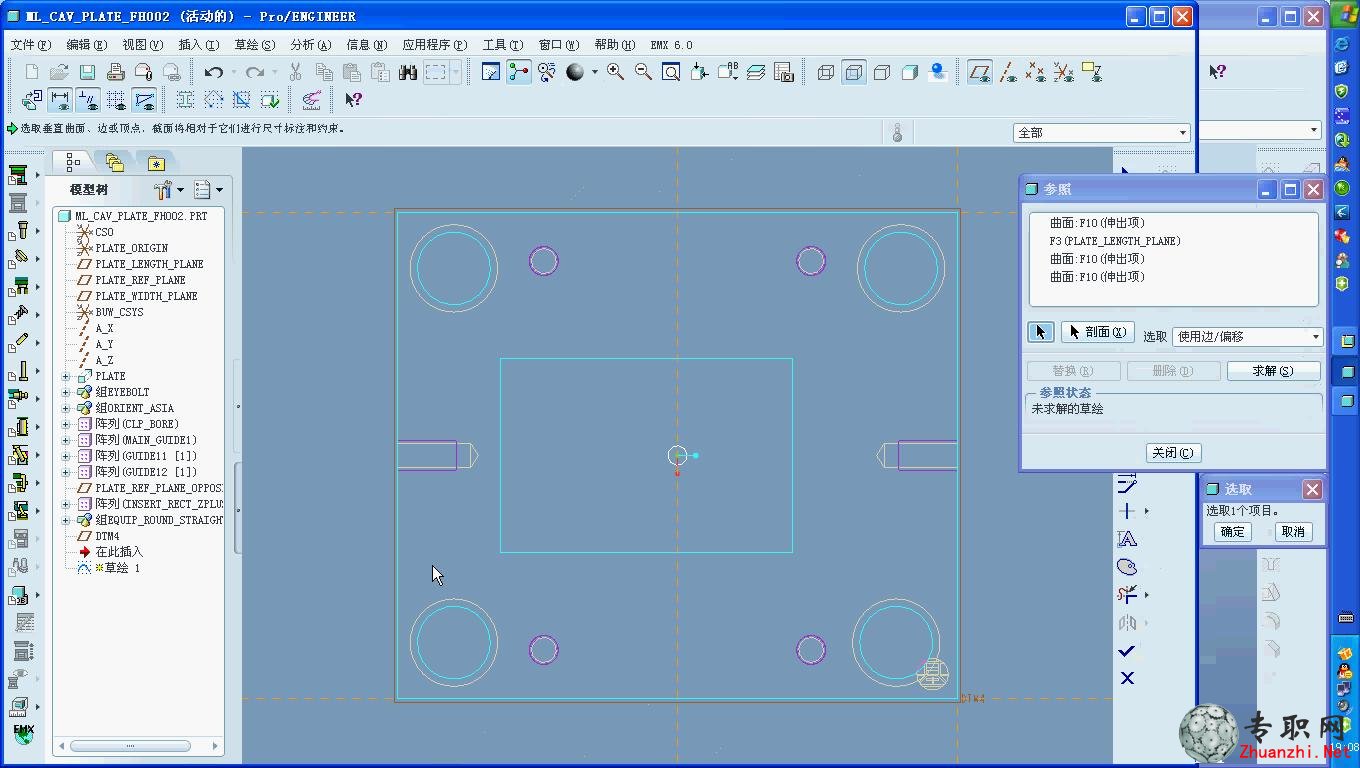
Task: Expand the 组EYEBOLT tree node
Action: tap(67, 392)
